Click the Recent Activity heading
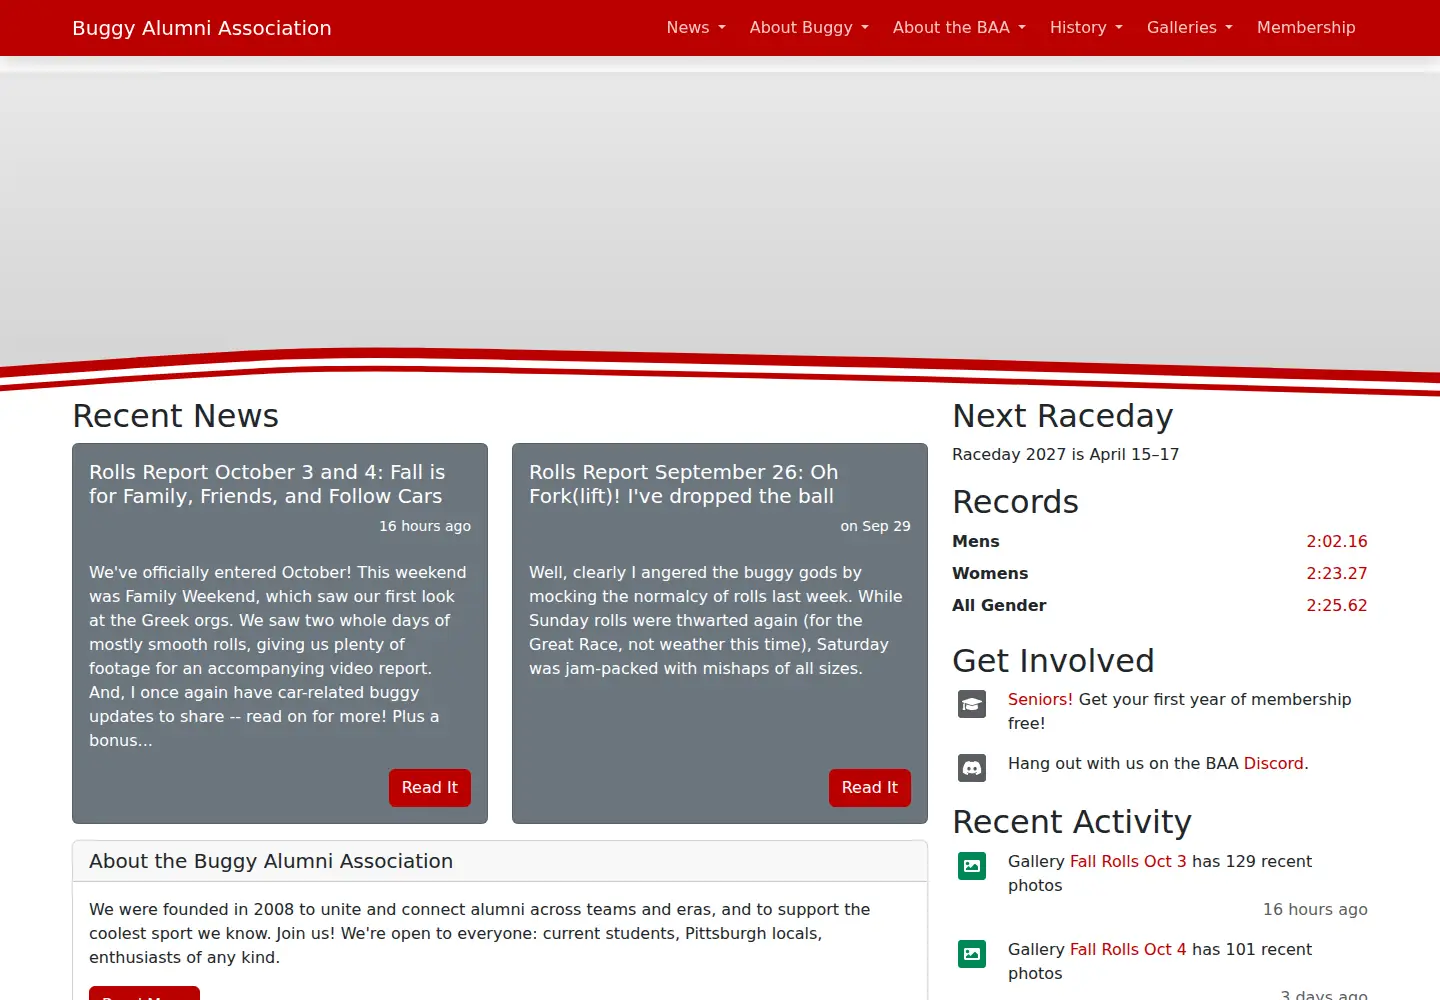 coord(1072,822)
